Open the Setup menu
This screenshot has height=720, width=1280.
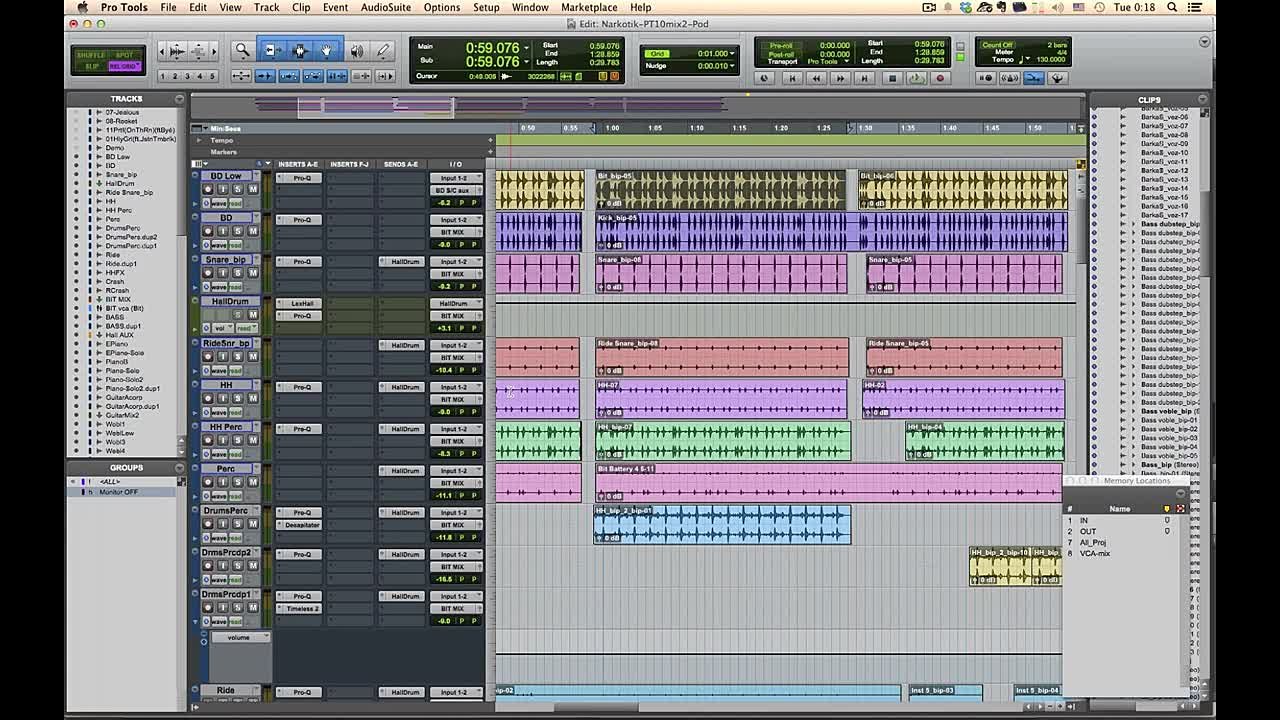coord(486,7)
